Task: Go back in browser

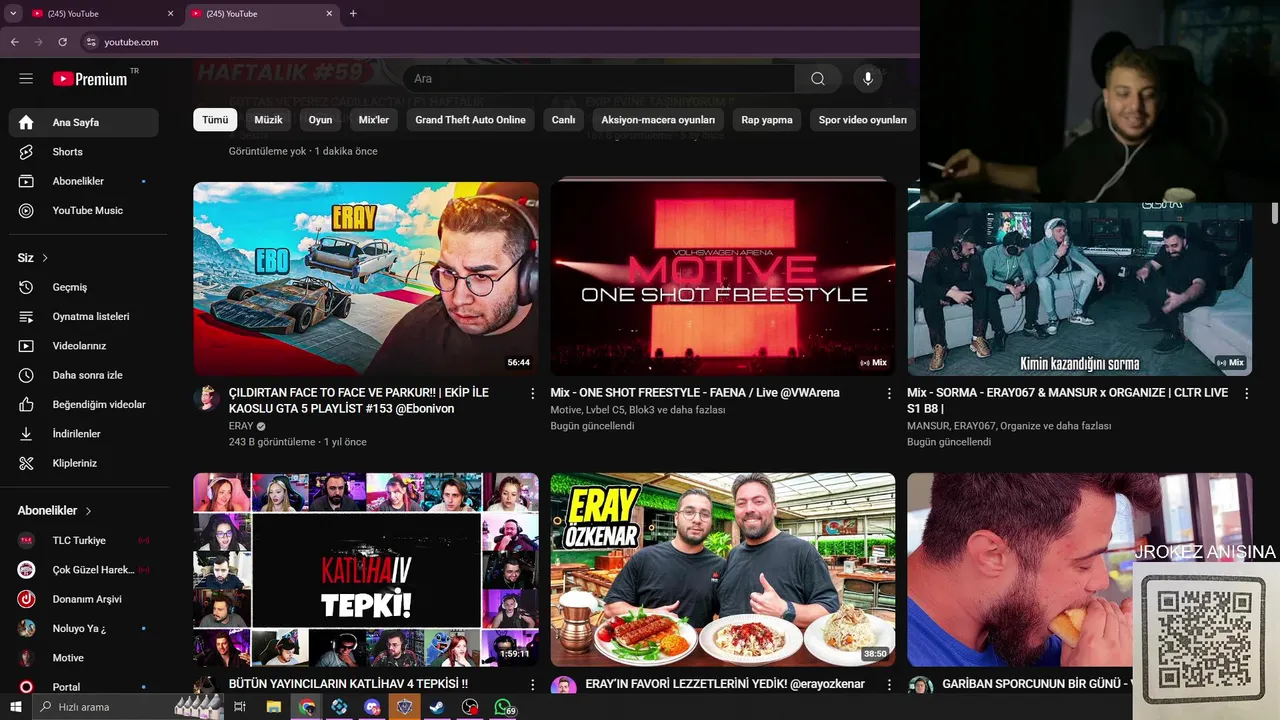Action: 15,42
